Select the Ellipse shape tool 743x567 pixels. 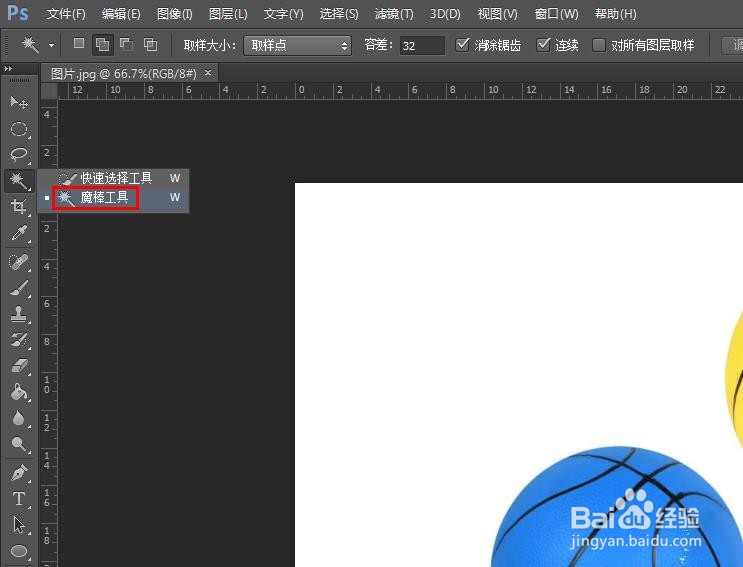(x=19, y=551)
